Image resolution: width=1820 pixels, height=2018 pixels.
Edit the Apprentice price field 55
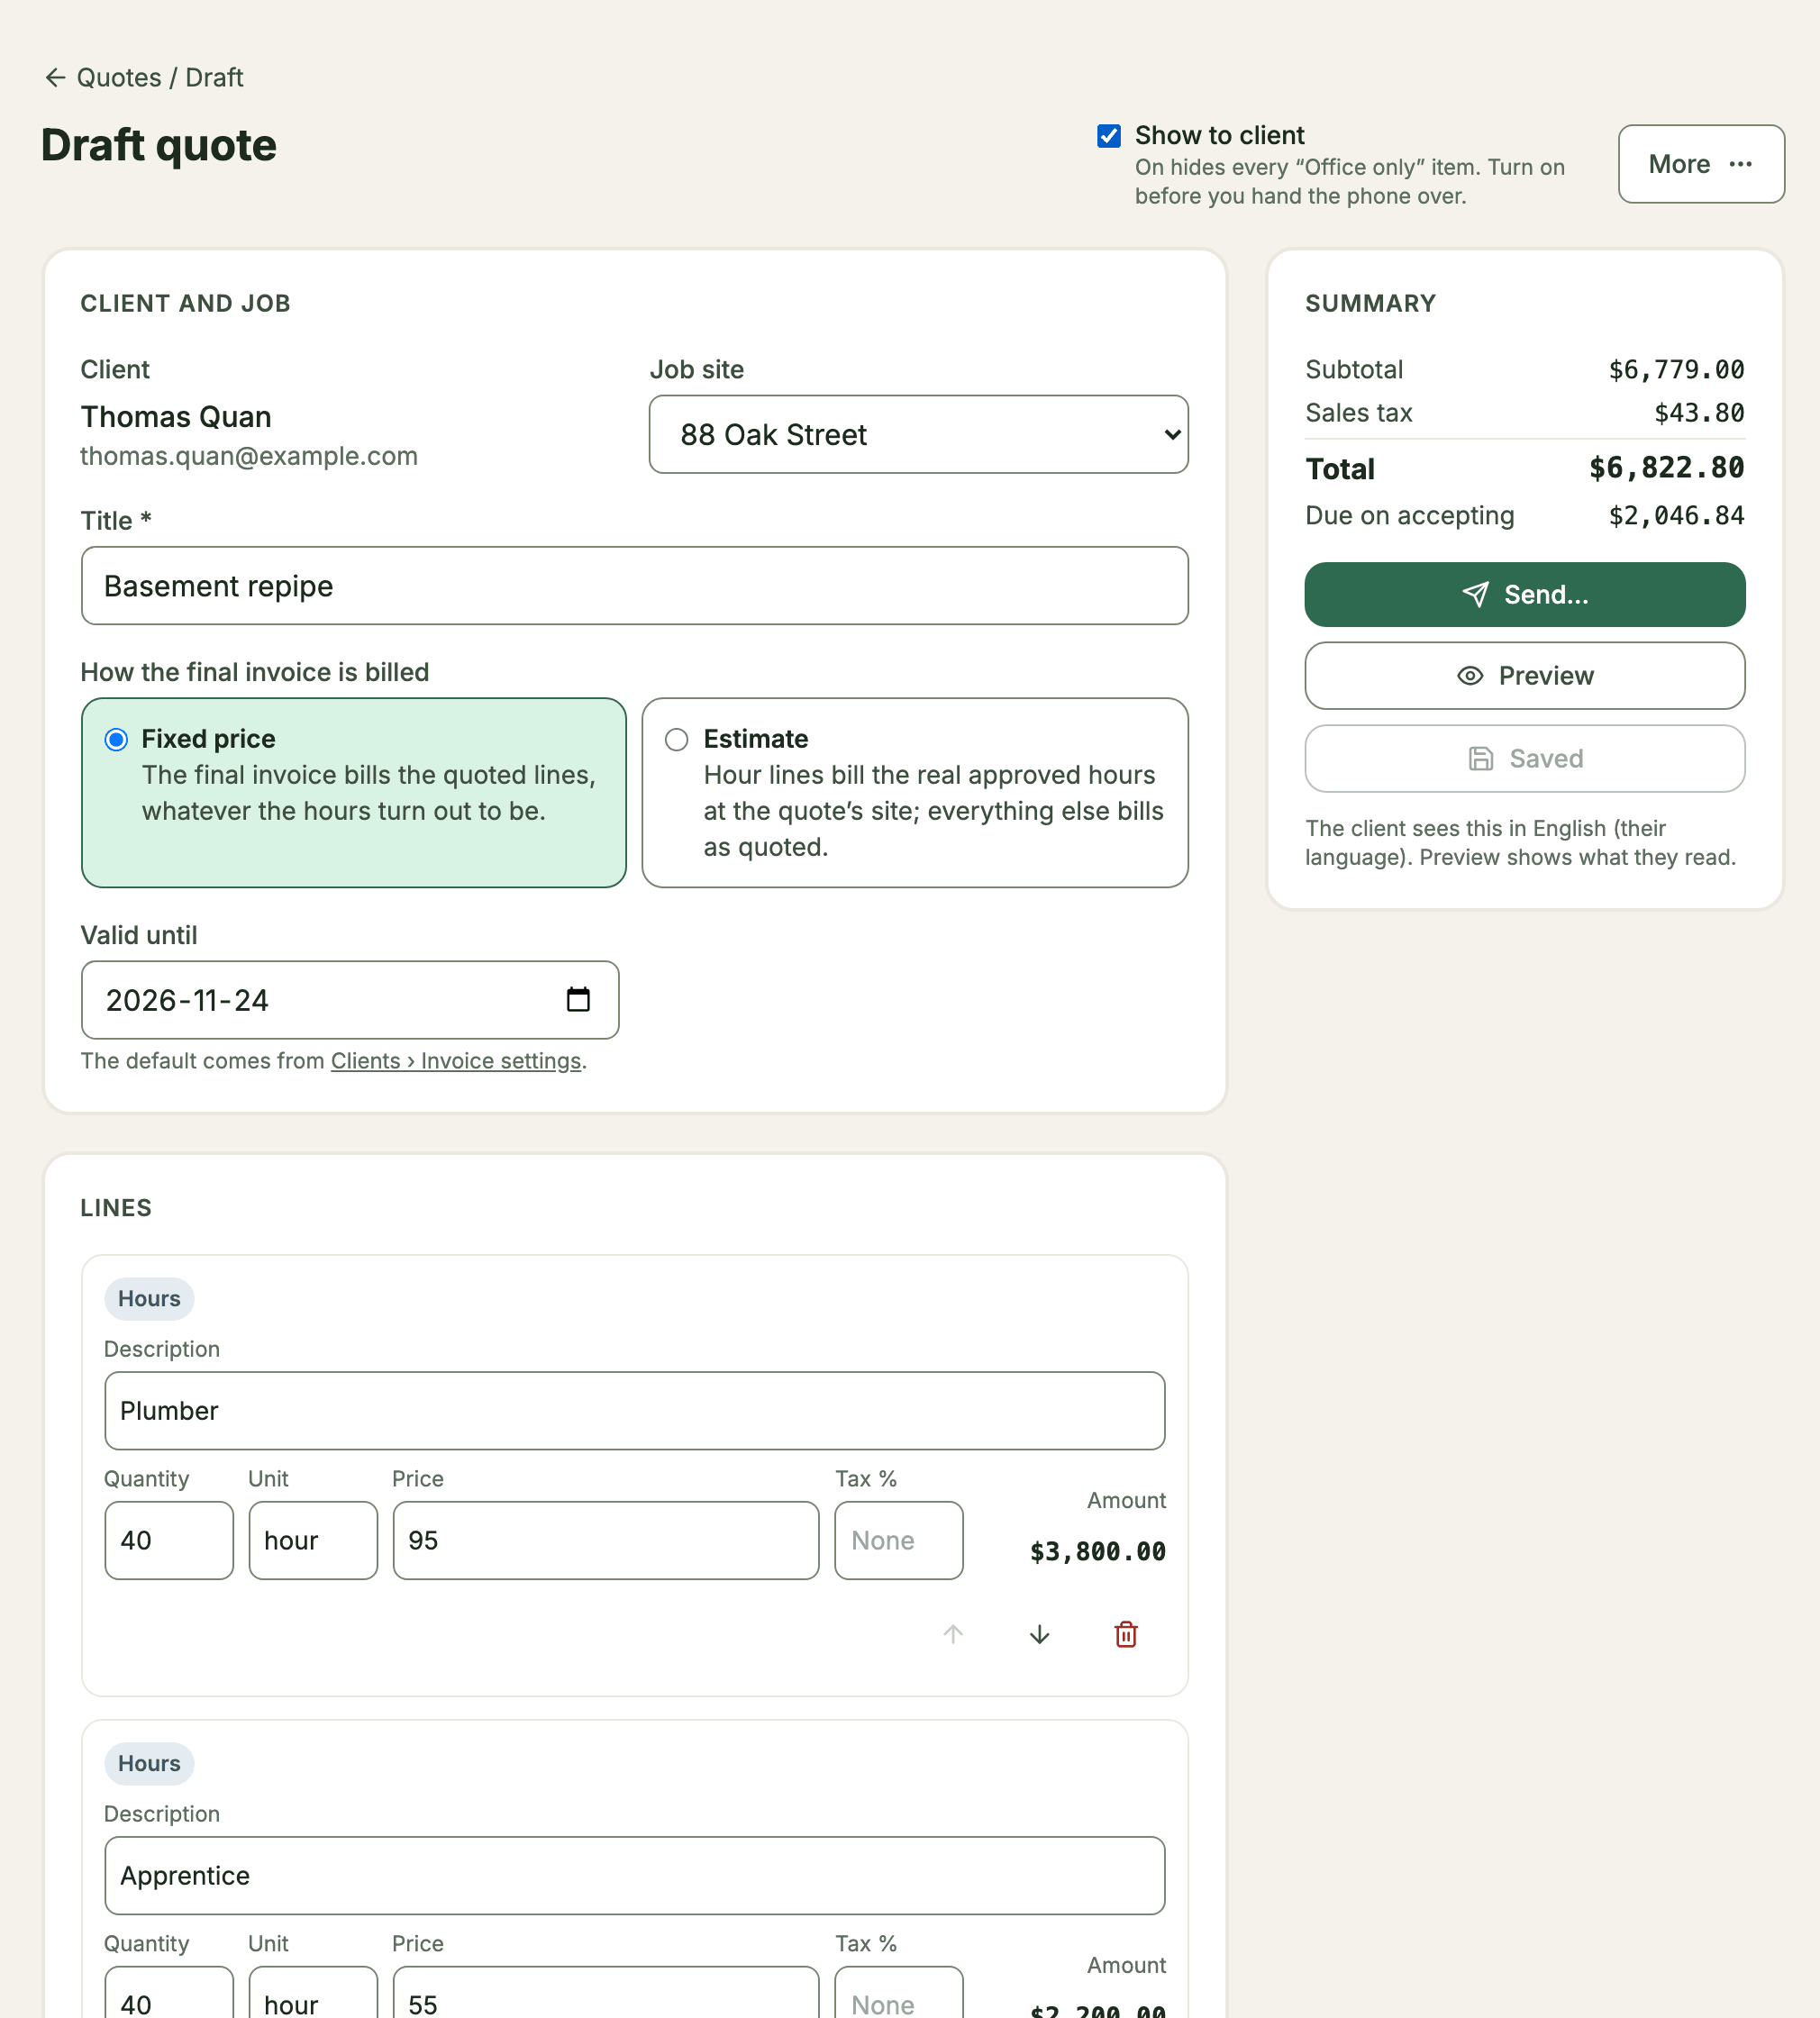[x=606, y=1994]
